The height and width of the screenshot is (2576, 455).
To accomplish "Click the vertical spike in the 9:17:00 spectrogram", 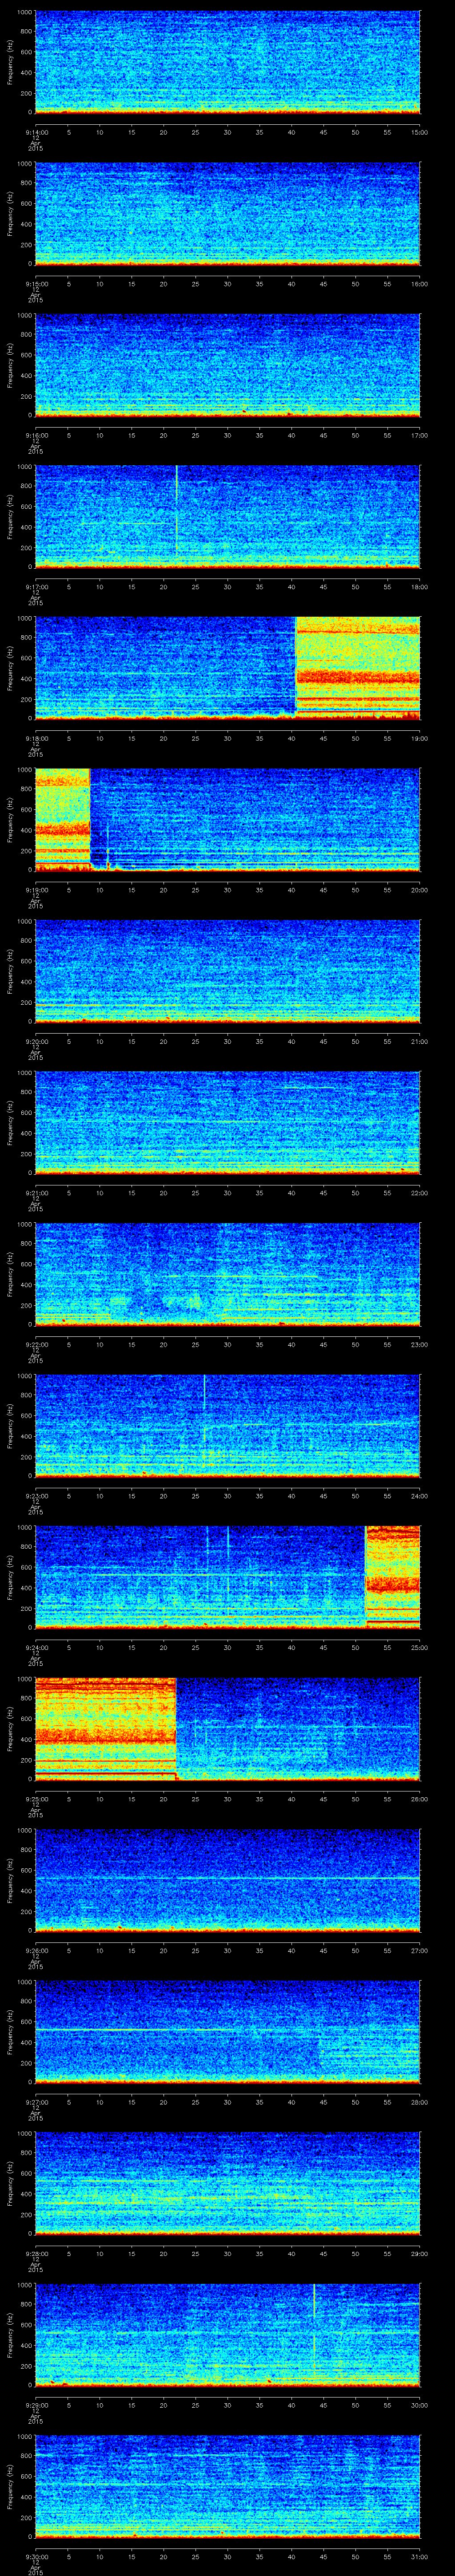I will click(x=176, y=510).
